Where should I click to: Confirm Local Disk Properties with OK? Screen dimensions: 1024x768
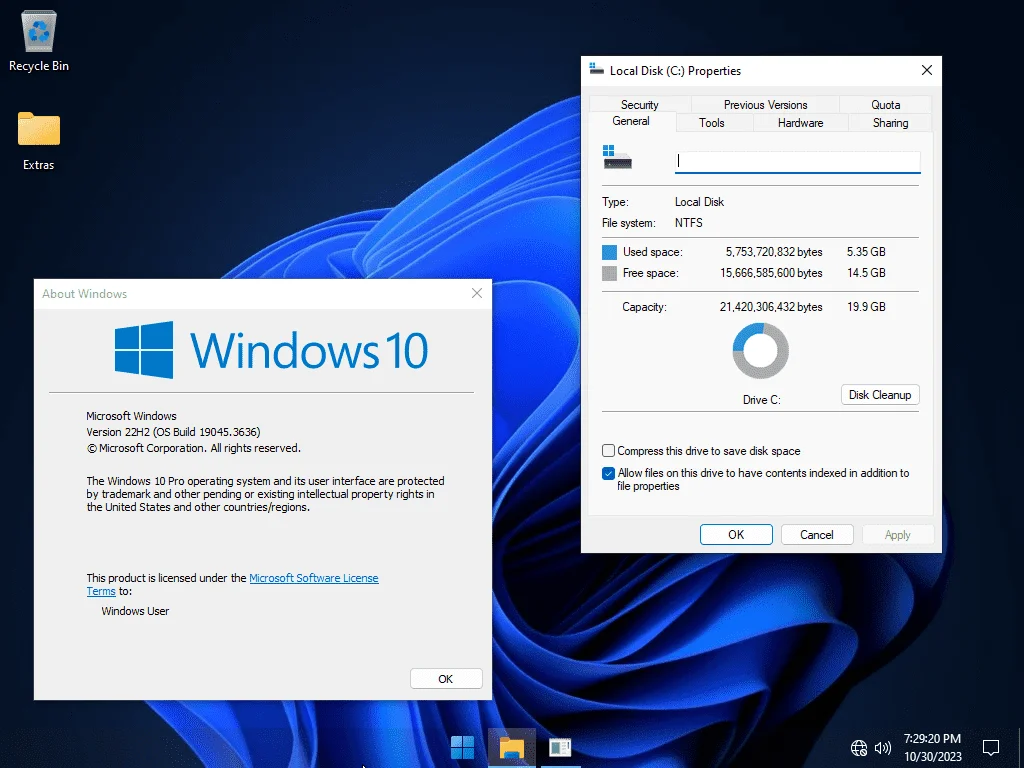(x=736, y=534)
